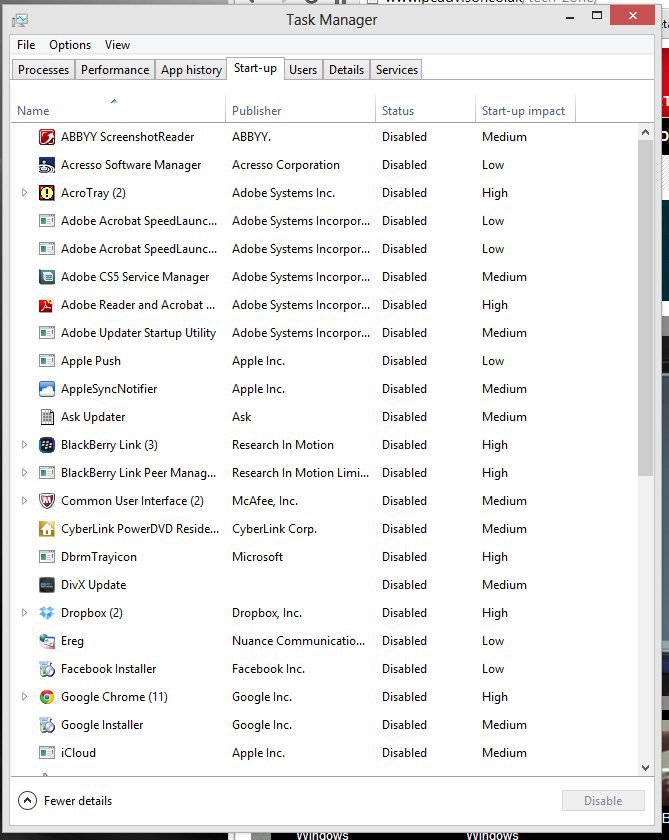This screenshot has height=840, width=669.
Task: Click the 'ABBYY.' publisher cell
Action: click(251, 137)
